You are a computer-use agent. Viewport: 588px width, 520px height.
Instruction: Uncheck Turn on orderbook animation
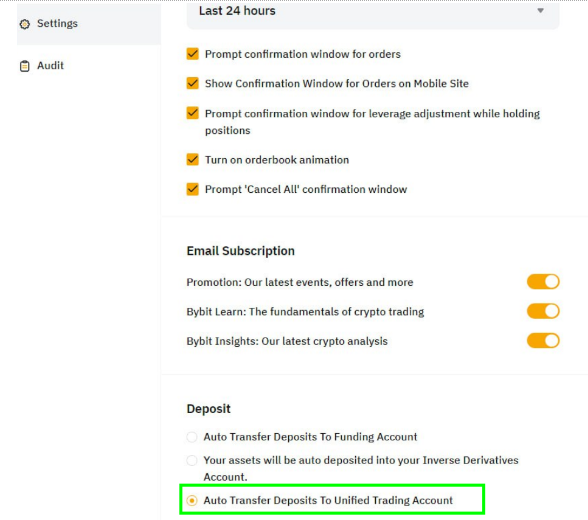click(x=193, y=160)
